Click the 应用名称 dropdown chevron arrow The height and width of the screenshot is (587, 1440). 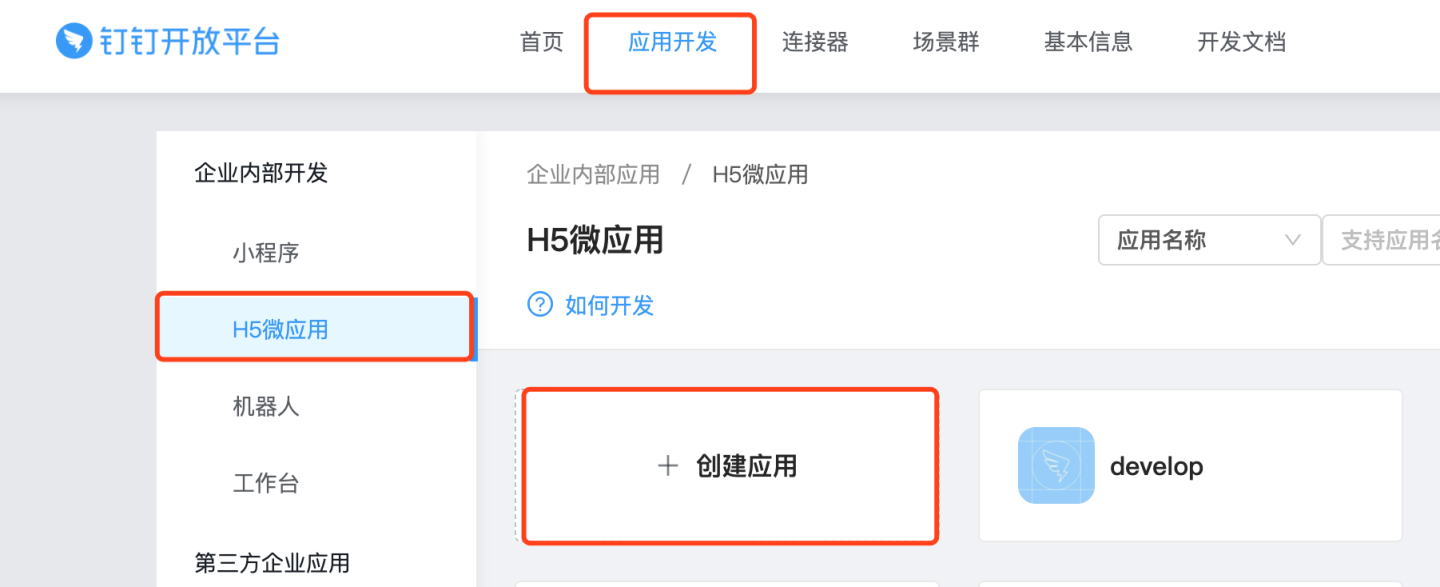[1292, 240]
